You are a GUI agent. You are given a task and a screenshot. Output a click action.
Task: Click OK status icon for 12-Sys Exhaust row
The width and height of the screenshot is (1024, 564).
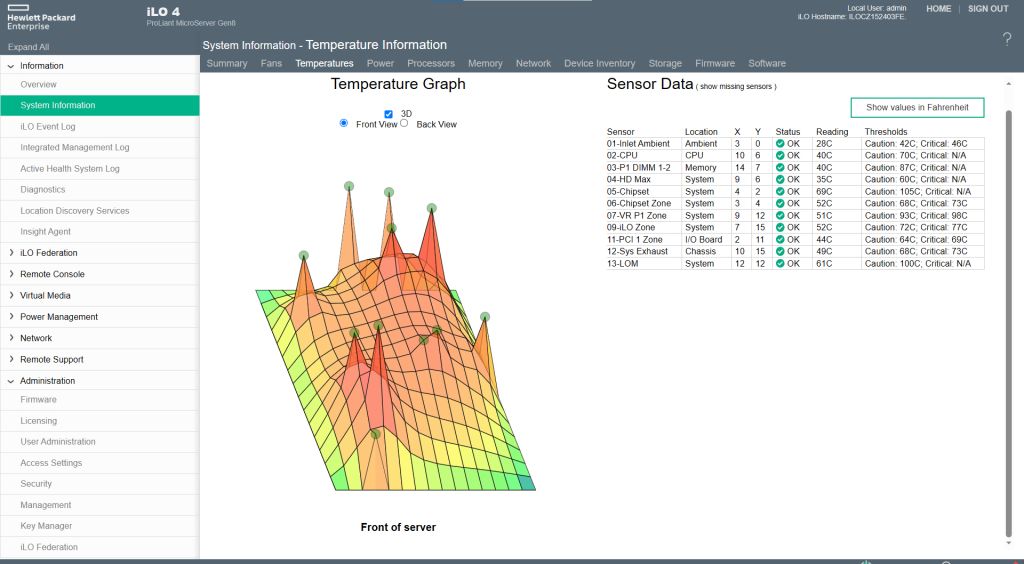pyautogui.click(x=780, y=251)
